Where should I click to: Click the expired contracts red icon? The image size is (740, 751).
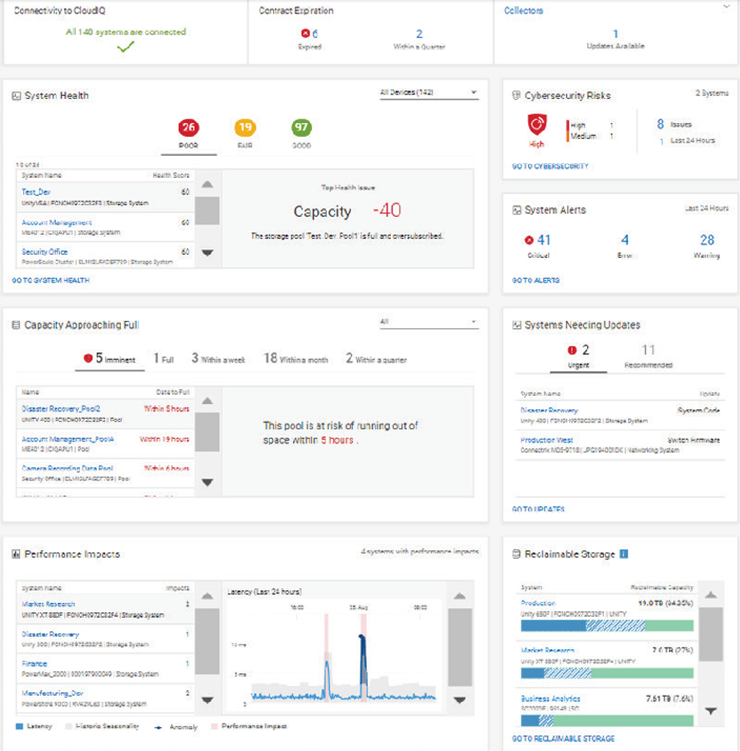click(305, 34)
